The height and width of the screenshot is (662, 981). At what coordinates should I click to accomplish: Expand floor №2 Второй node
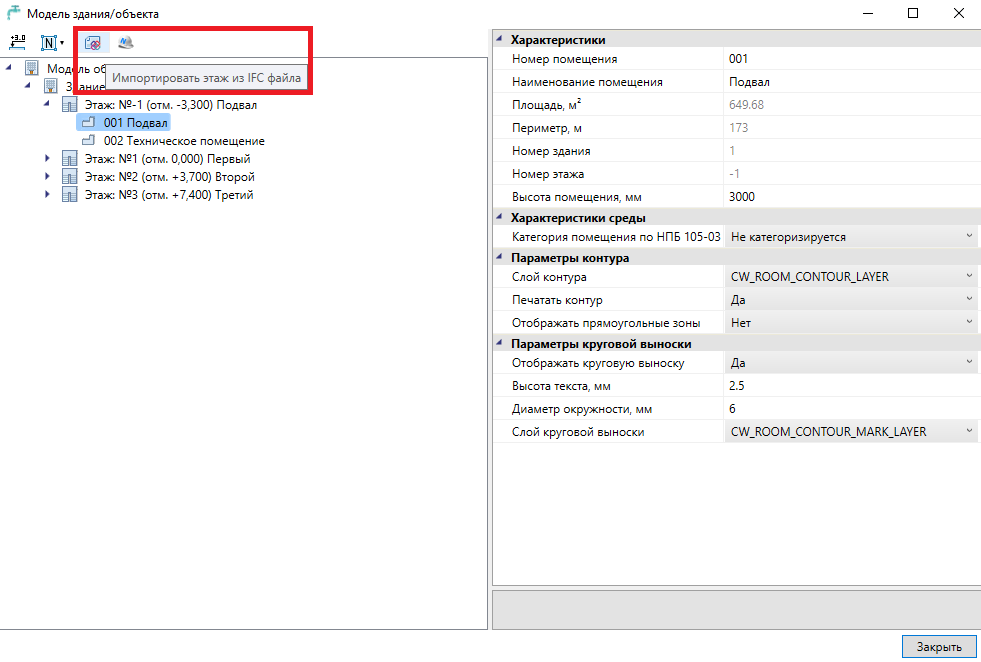[47, 176]
